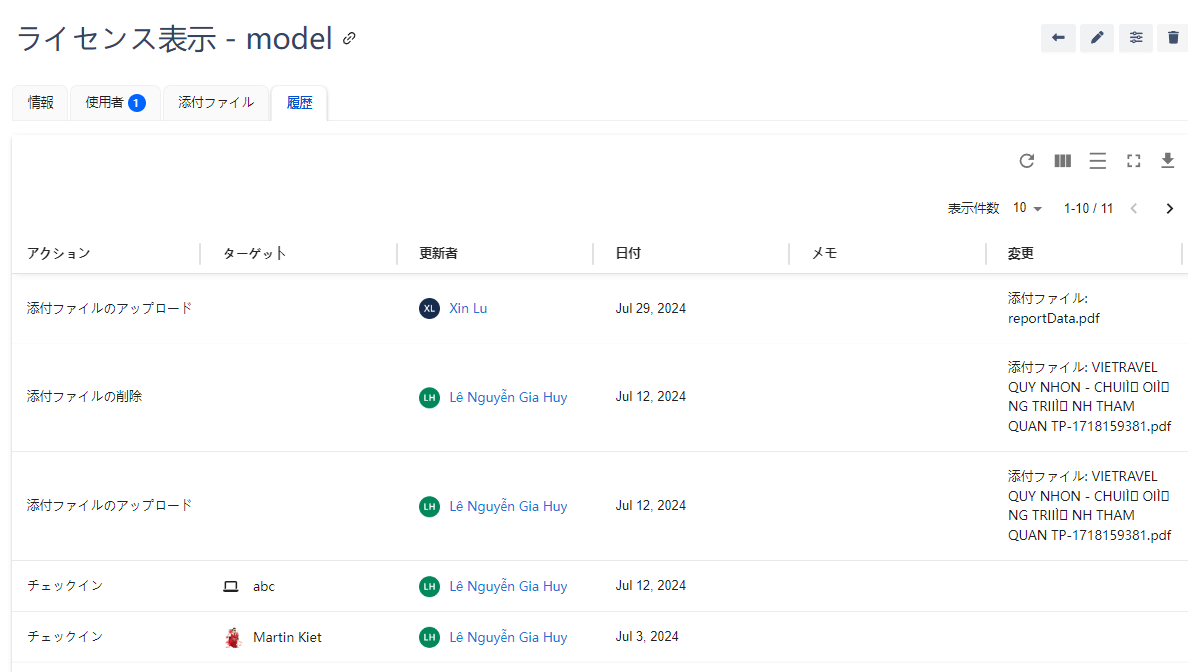Switch to the 情報 tab
Image resolution: width=1188 pixels, height=672 pixels.
(41, 102)
